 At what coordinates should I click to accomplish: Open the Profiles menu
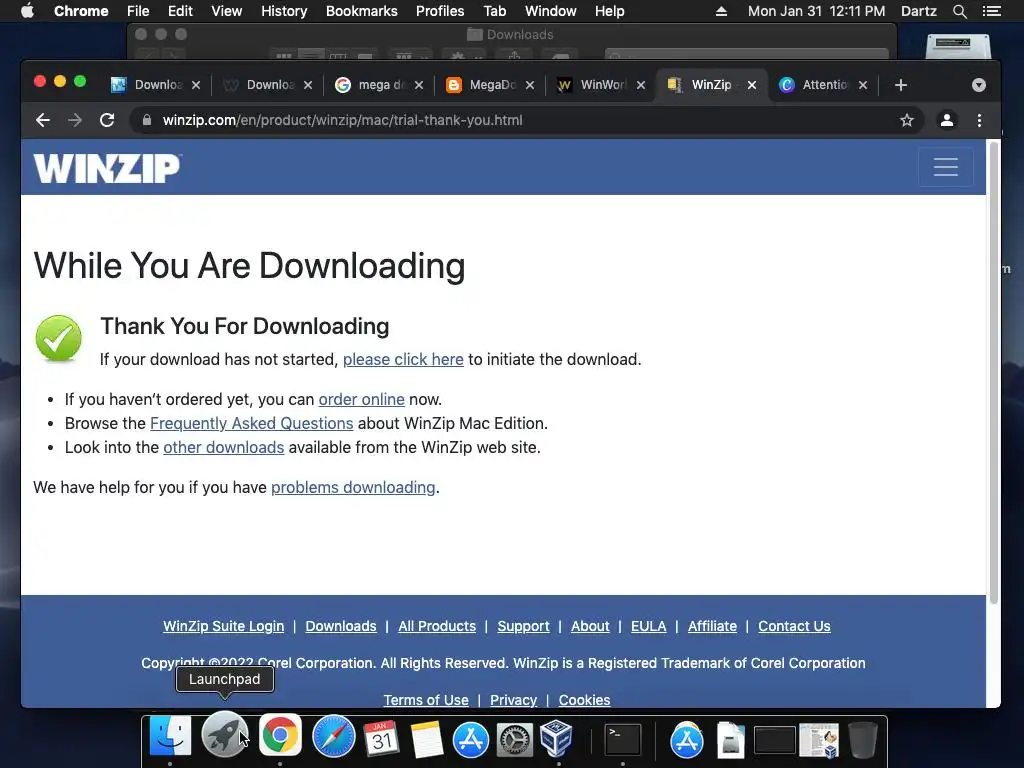pyautogui.click(x=440, y=11)
